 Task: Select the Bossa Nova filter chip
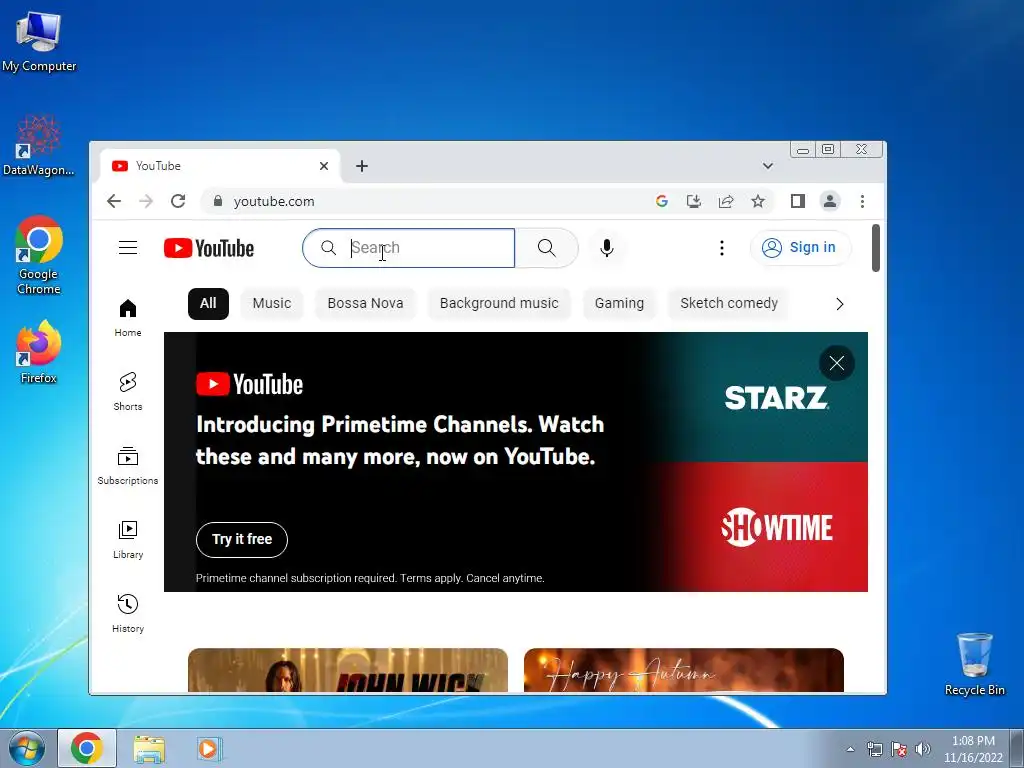(365, 304)
